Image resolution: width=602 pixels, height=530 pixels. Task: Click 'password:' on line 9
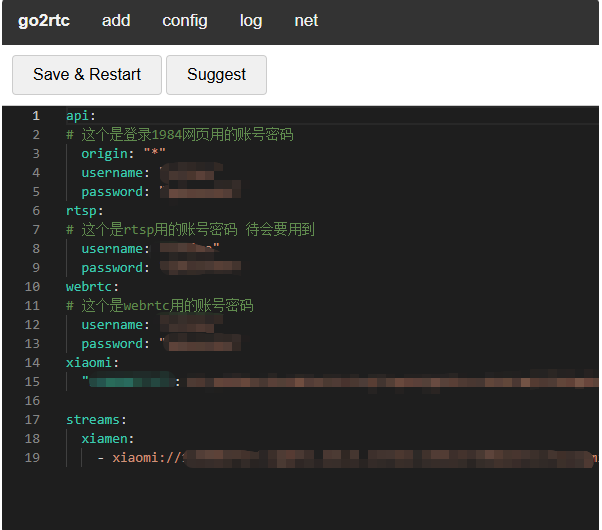[x=115, y=268]
